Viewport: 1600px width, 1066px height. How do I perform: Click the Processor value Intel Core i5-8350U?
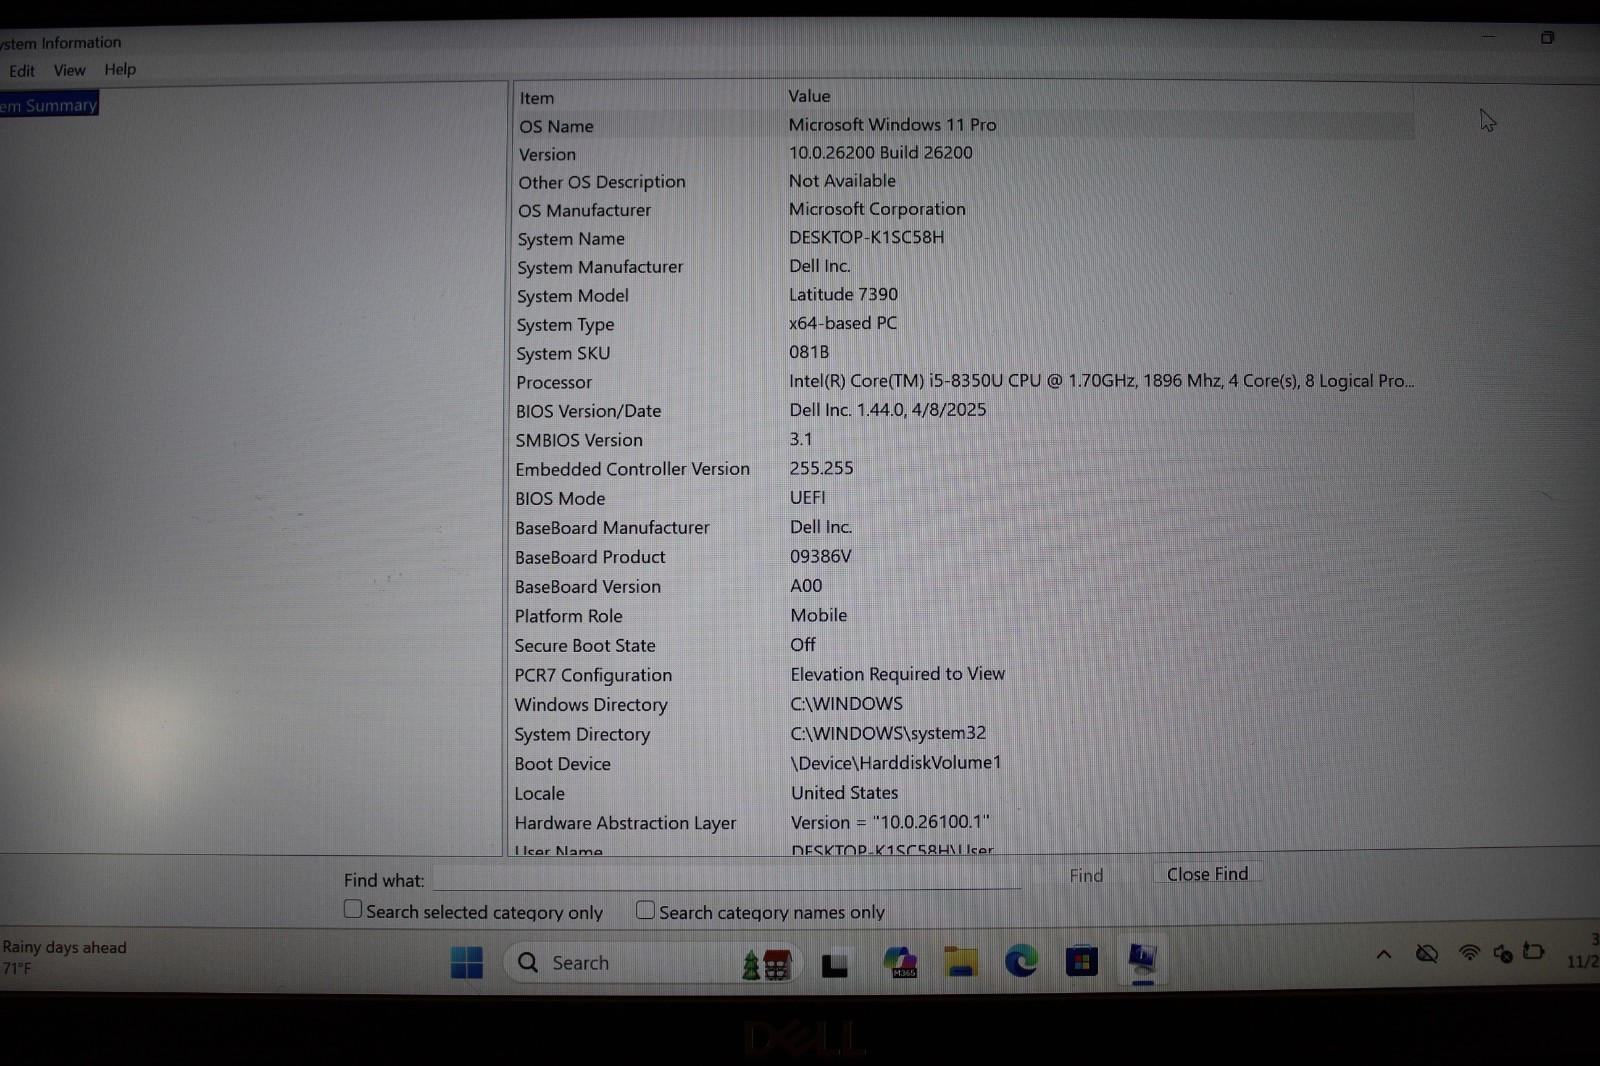(1101, 381)
